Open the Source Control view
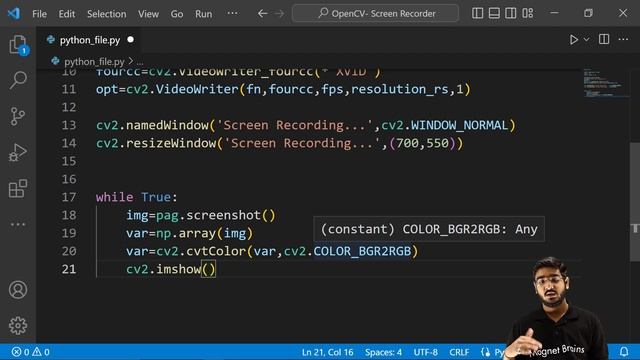This screenshot has height=360, width=640. point(18,116)
